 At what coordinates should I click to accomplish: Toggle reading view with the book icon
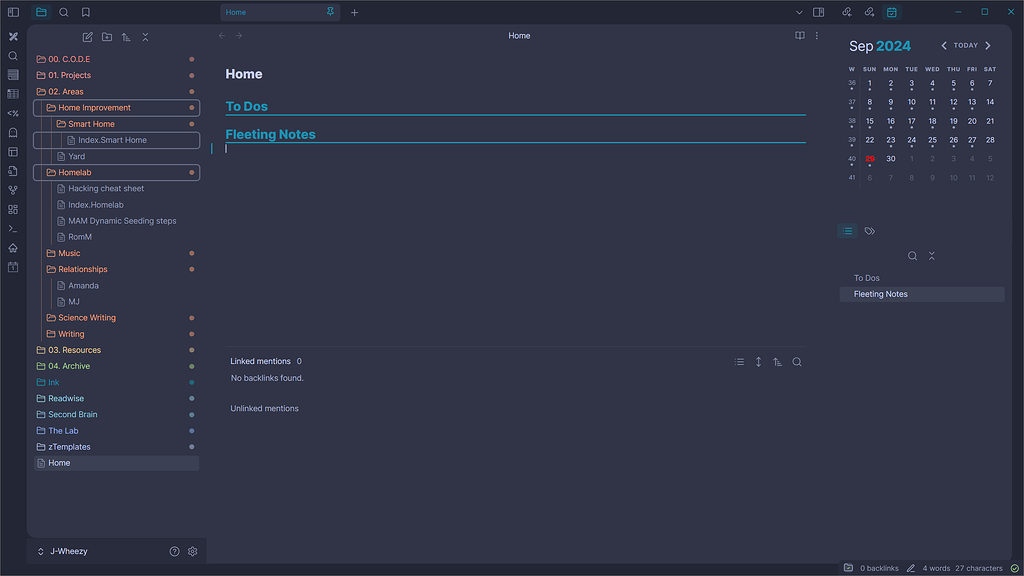coord(799,35)
